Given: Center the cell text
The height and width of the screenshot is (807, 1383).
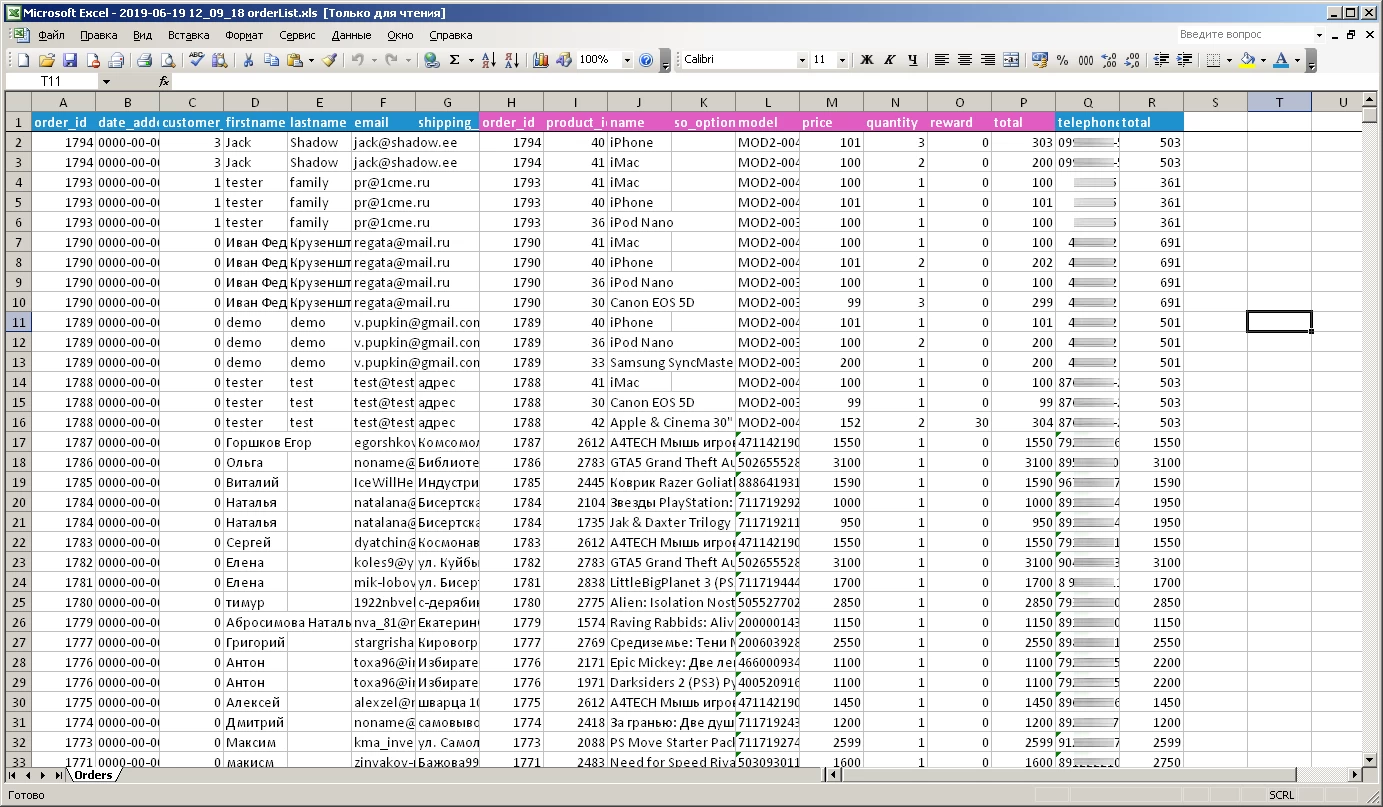Looking at the screenshot, I should point(965,60).
